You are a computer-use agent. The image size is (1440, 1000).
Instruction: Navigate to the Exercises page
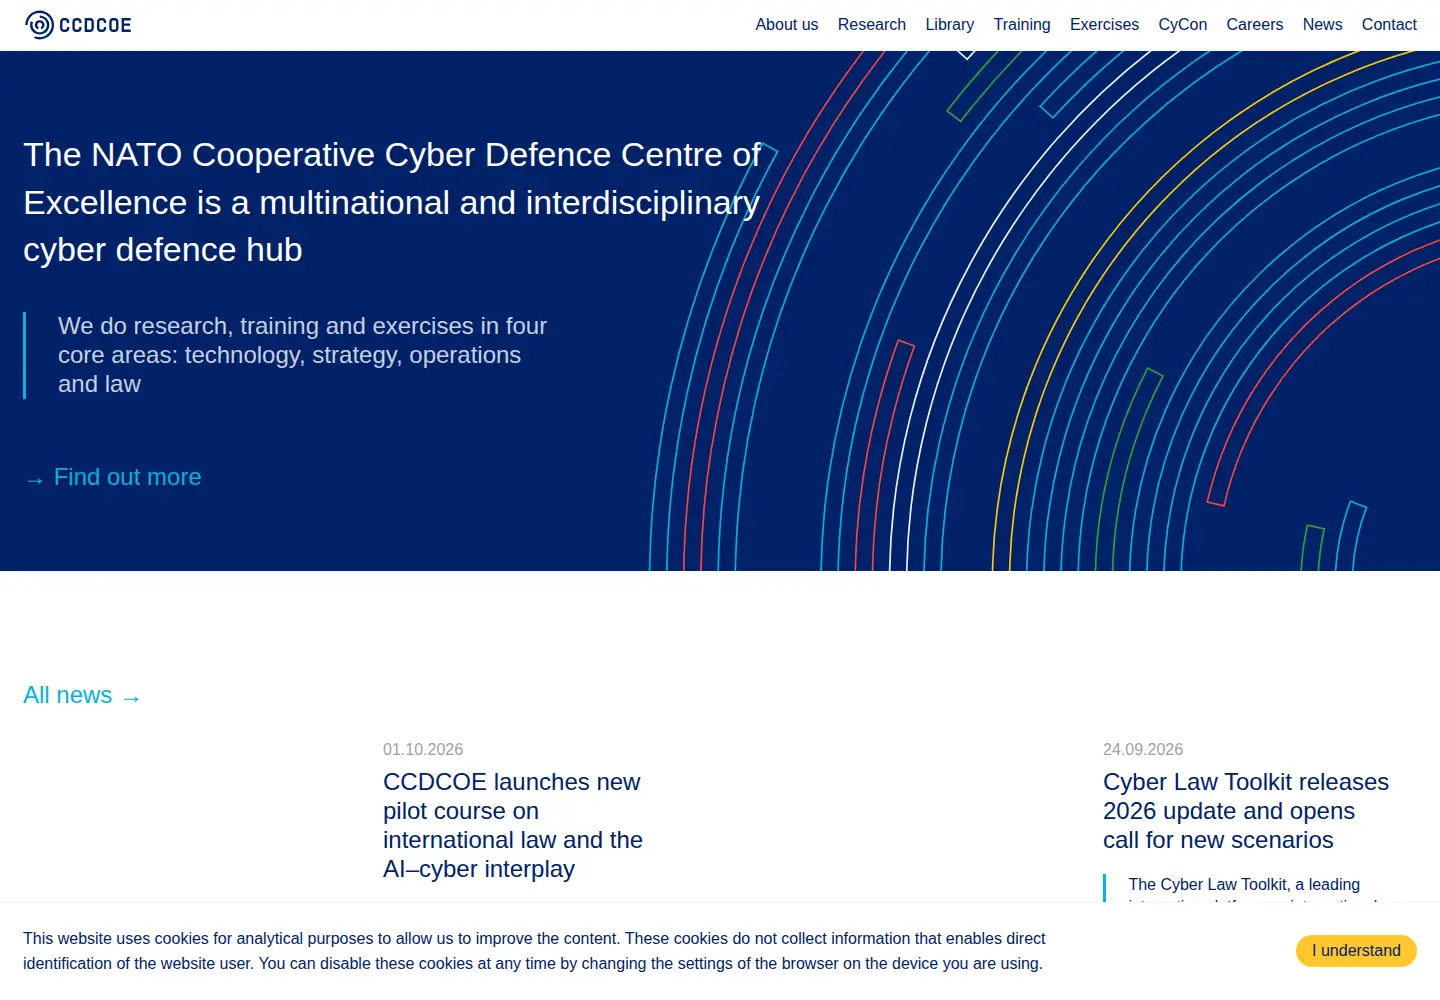tap(1104, 25)
